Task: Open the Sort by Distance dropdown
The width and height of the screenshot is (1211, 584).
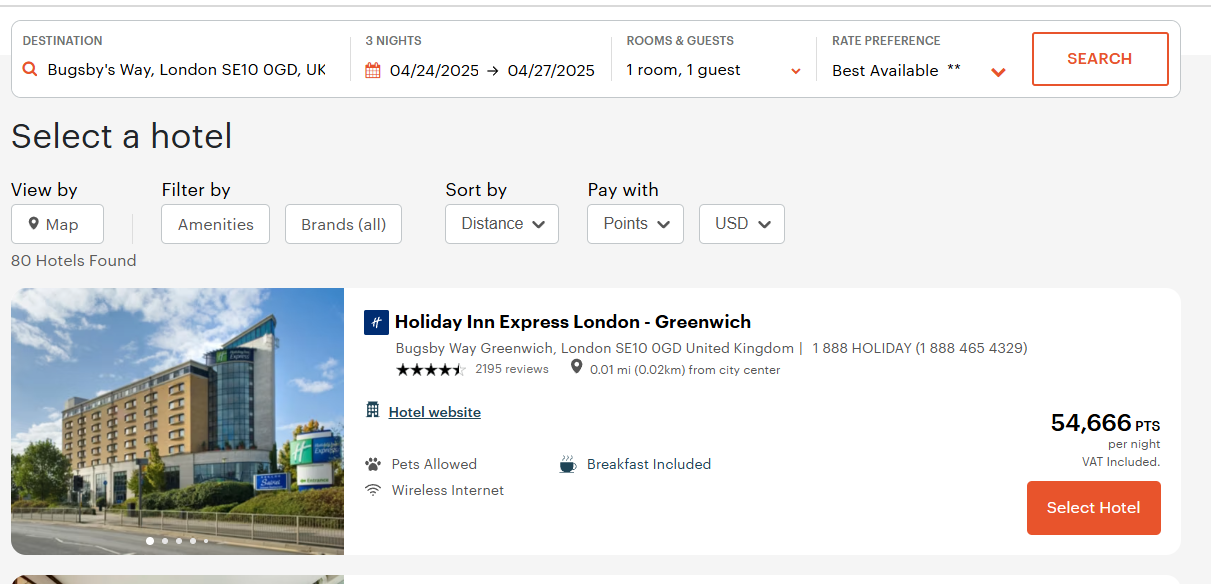Action: coord(502,224)
